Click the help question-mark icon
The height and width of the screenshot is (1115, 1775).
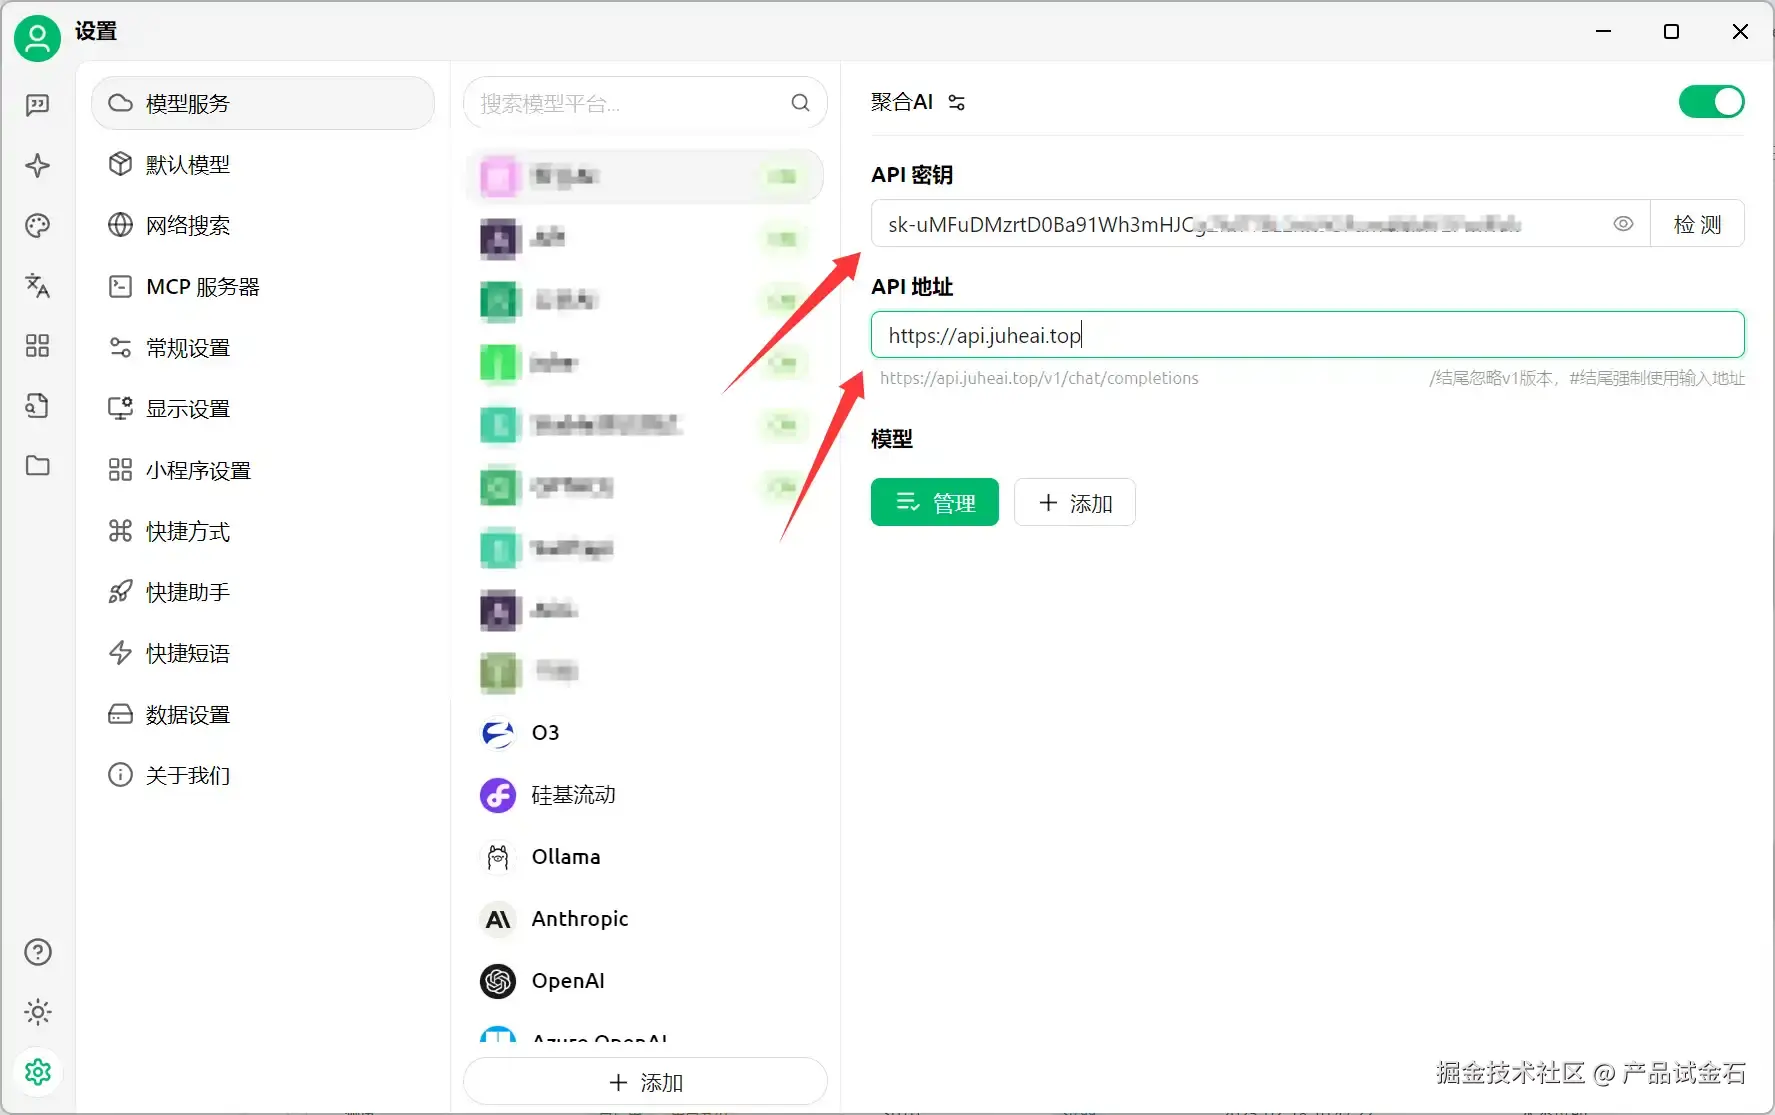37,952
